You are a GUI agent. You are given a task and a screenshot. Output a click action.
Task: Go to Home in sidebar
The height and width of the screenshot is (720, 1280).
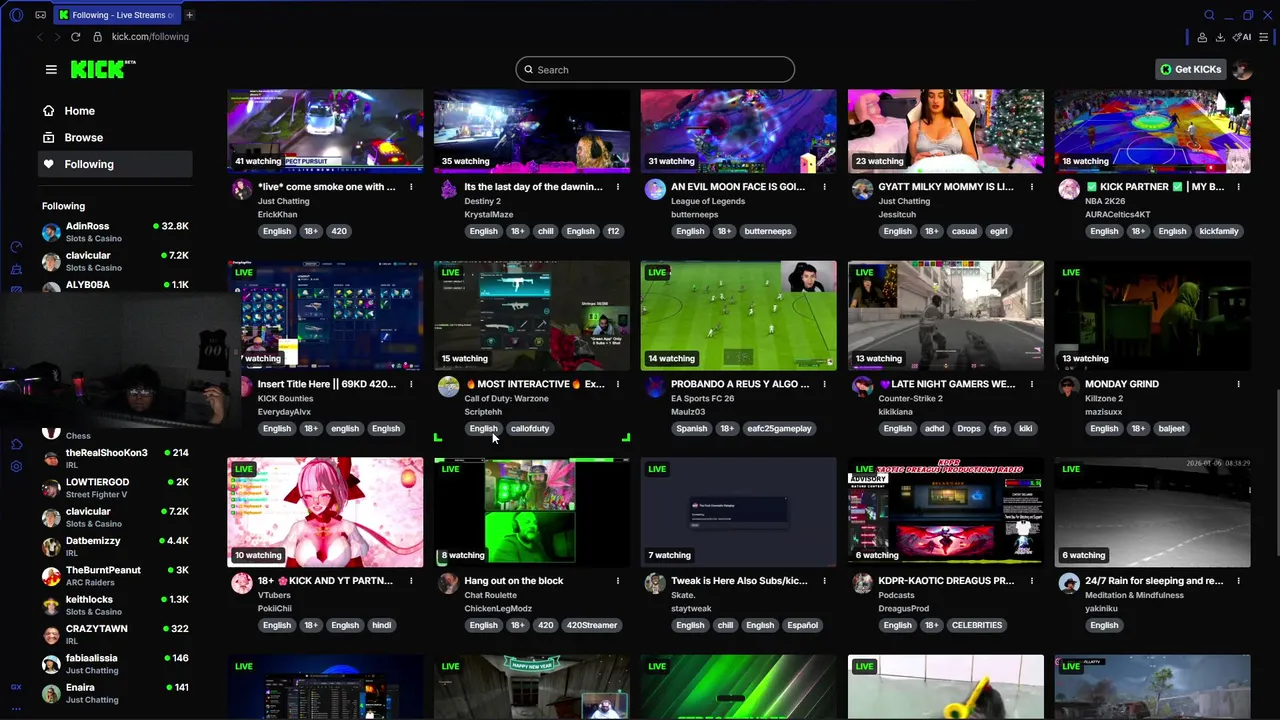click(x=115, y=111)
